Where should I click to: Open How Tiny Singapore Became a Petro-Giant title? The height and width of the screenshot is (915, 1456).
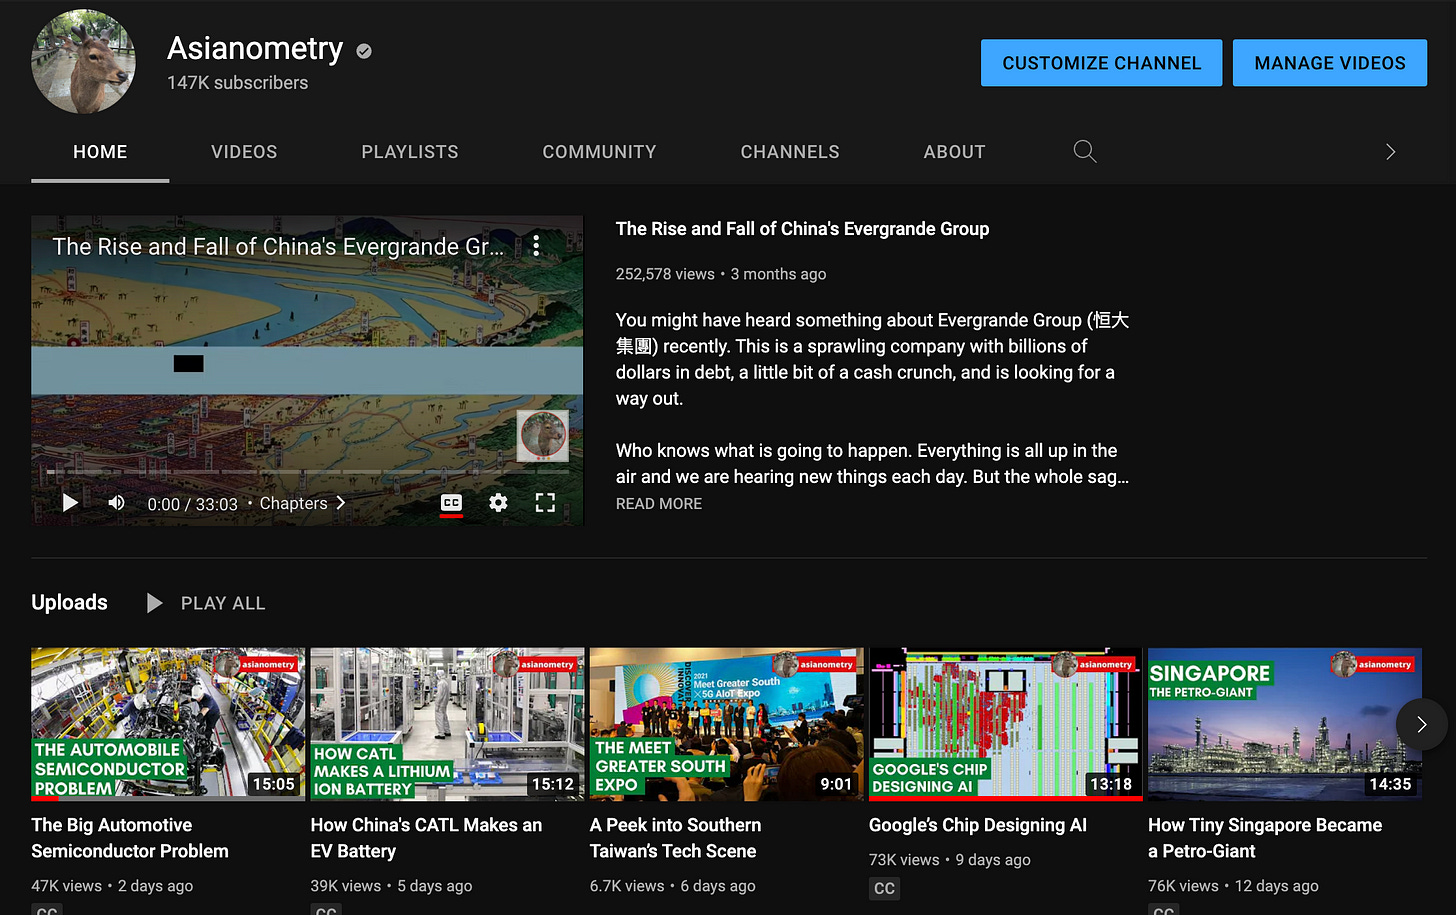pyautogui.click(x=1265, y=838)
